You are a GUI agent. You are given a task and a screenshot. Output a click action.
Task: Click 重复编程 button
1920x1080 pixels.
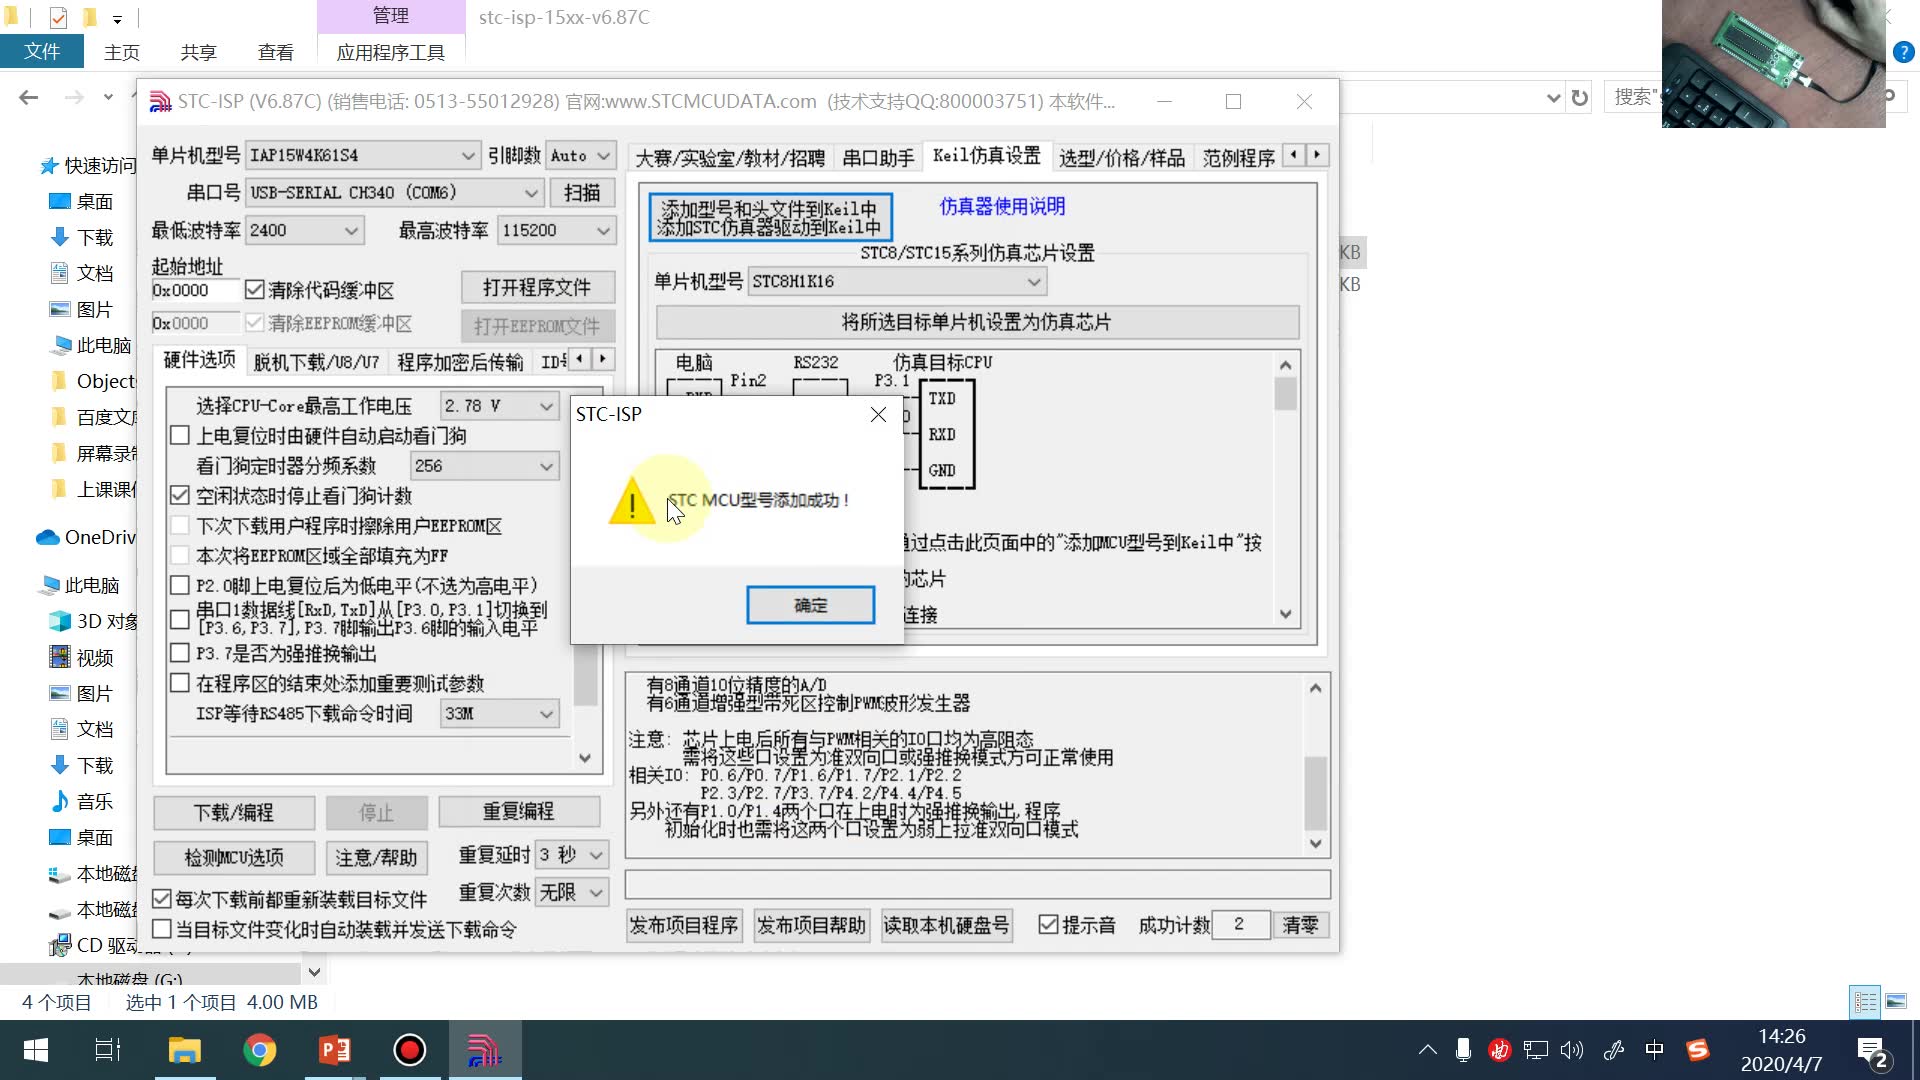coord(518,811)
